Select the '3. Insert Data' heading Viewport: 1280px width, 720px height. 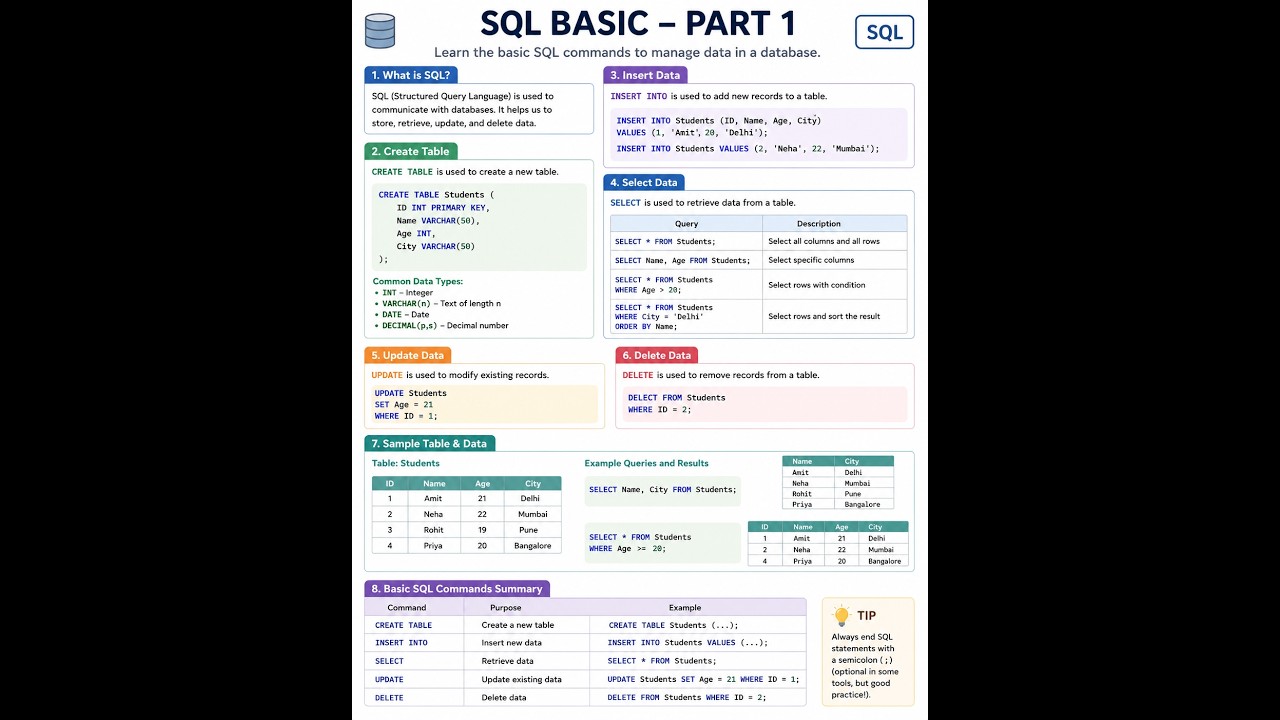click(x=645, y=75)
